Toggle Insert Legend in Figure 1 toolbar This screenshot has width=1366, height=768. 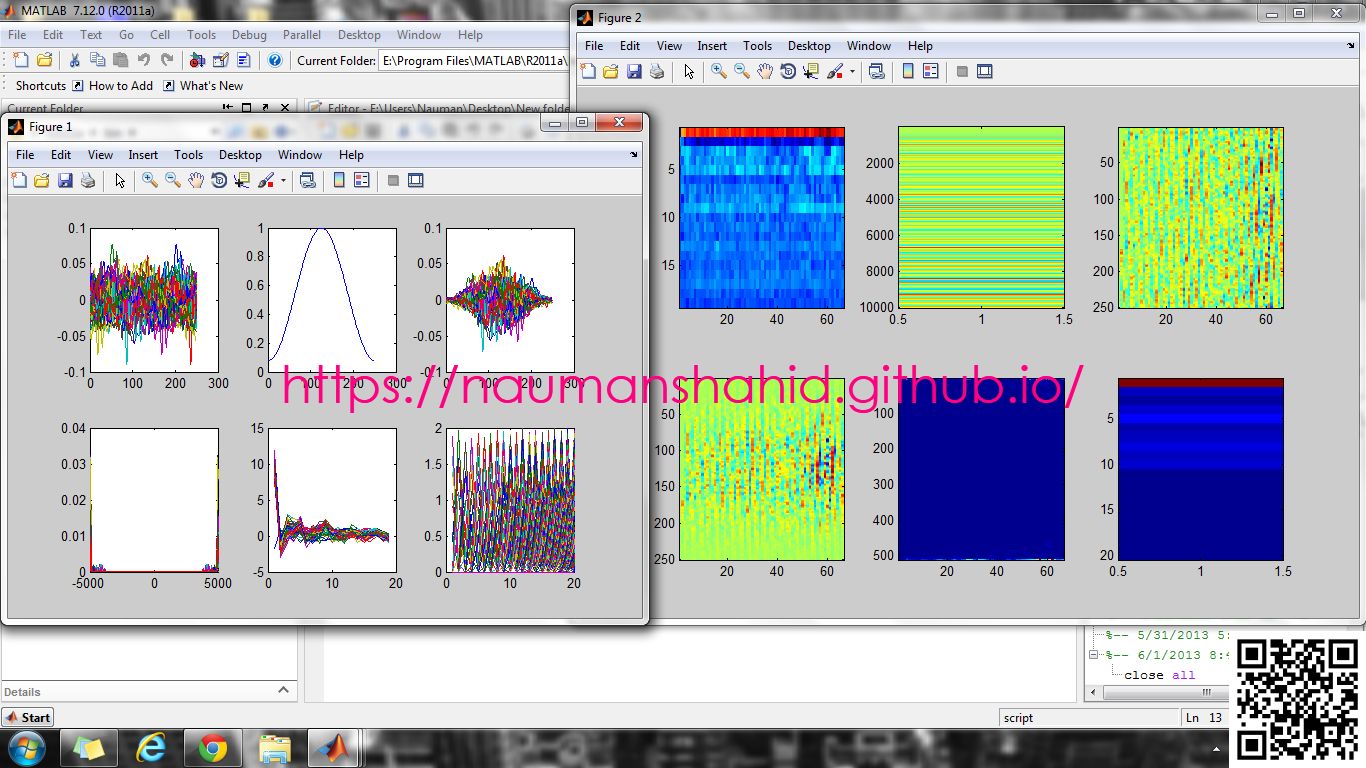[362, 180]
